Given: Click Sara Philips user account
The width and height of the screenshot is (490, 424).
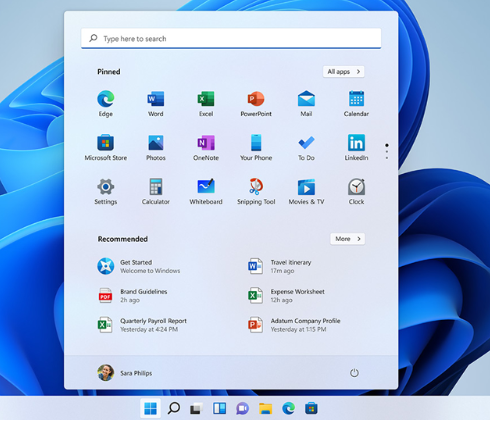Looking at the screenshot, I should [125, 373].
